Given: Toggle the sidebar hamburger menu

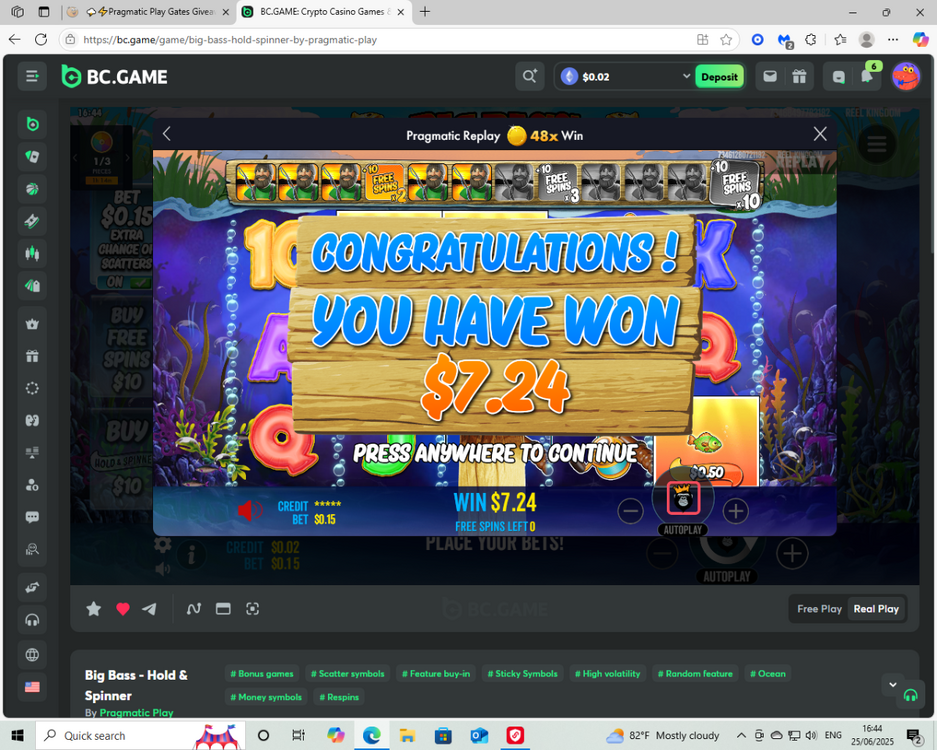Looking at the screenshot, I should coord(32,77).
